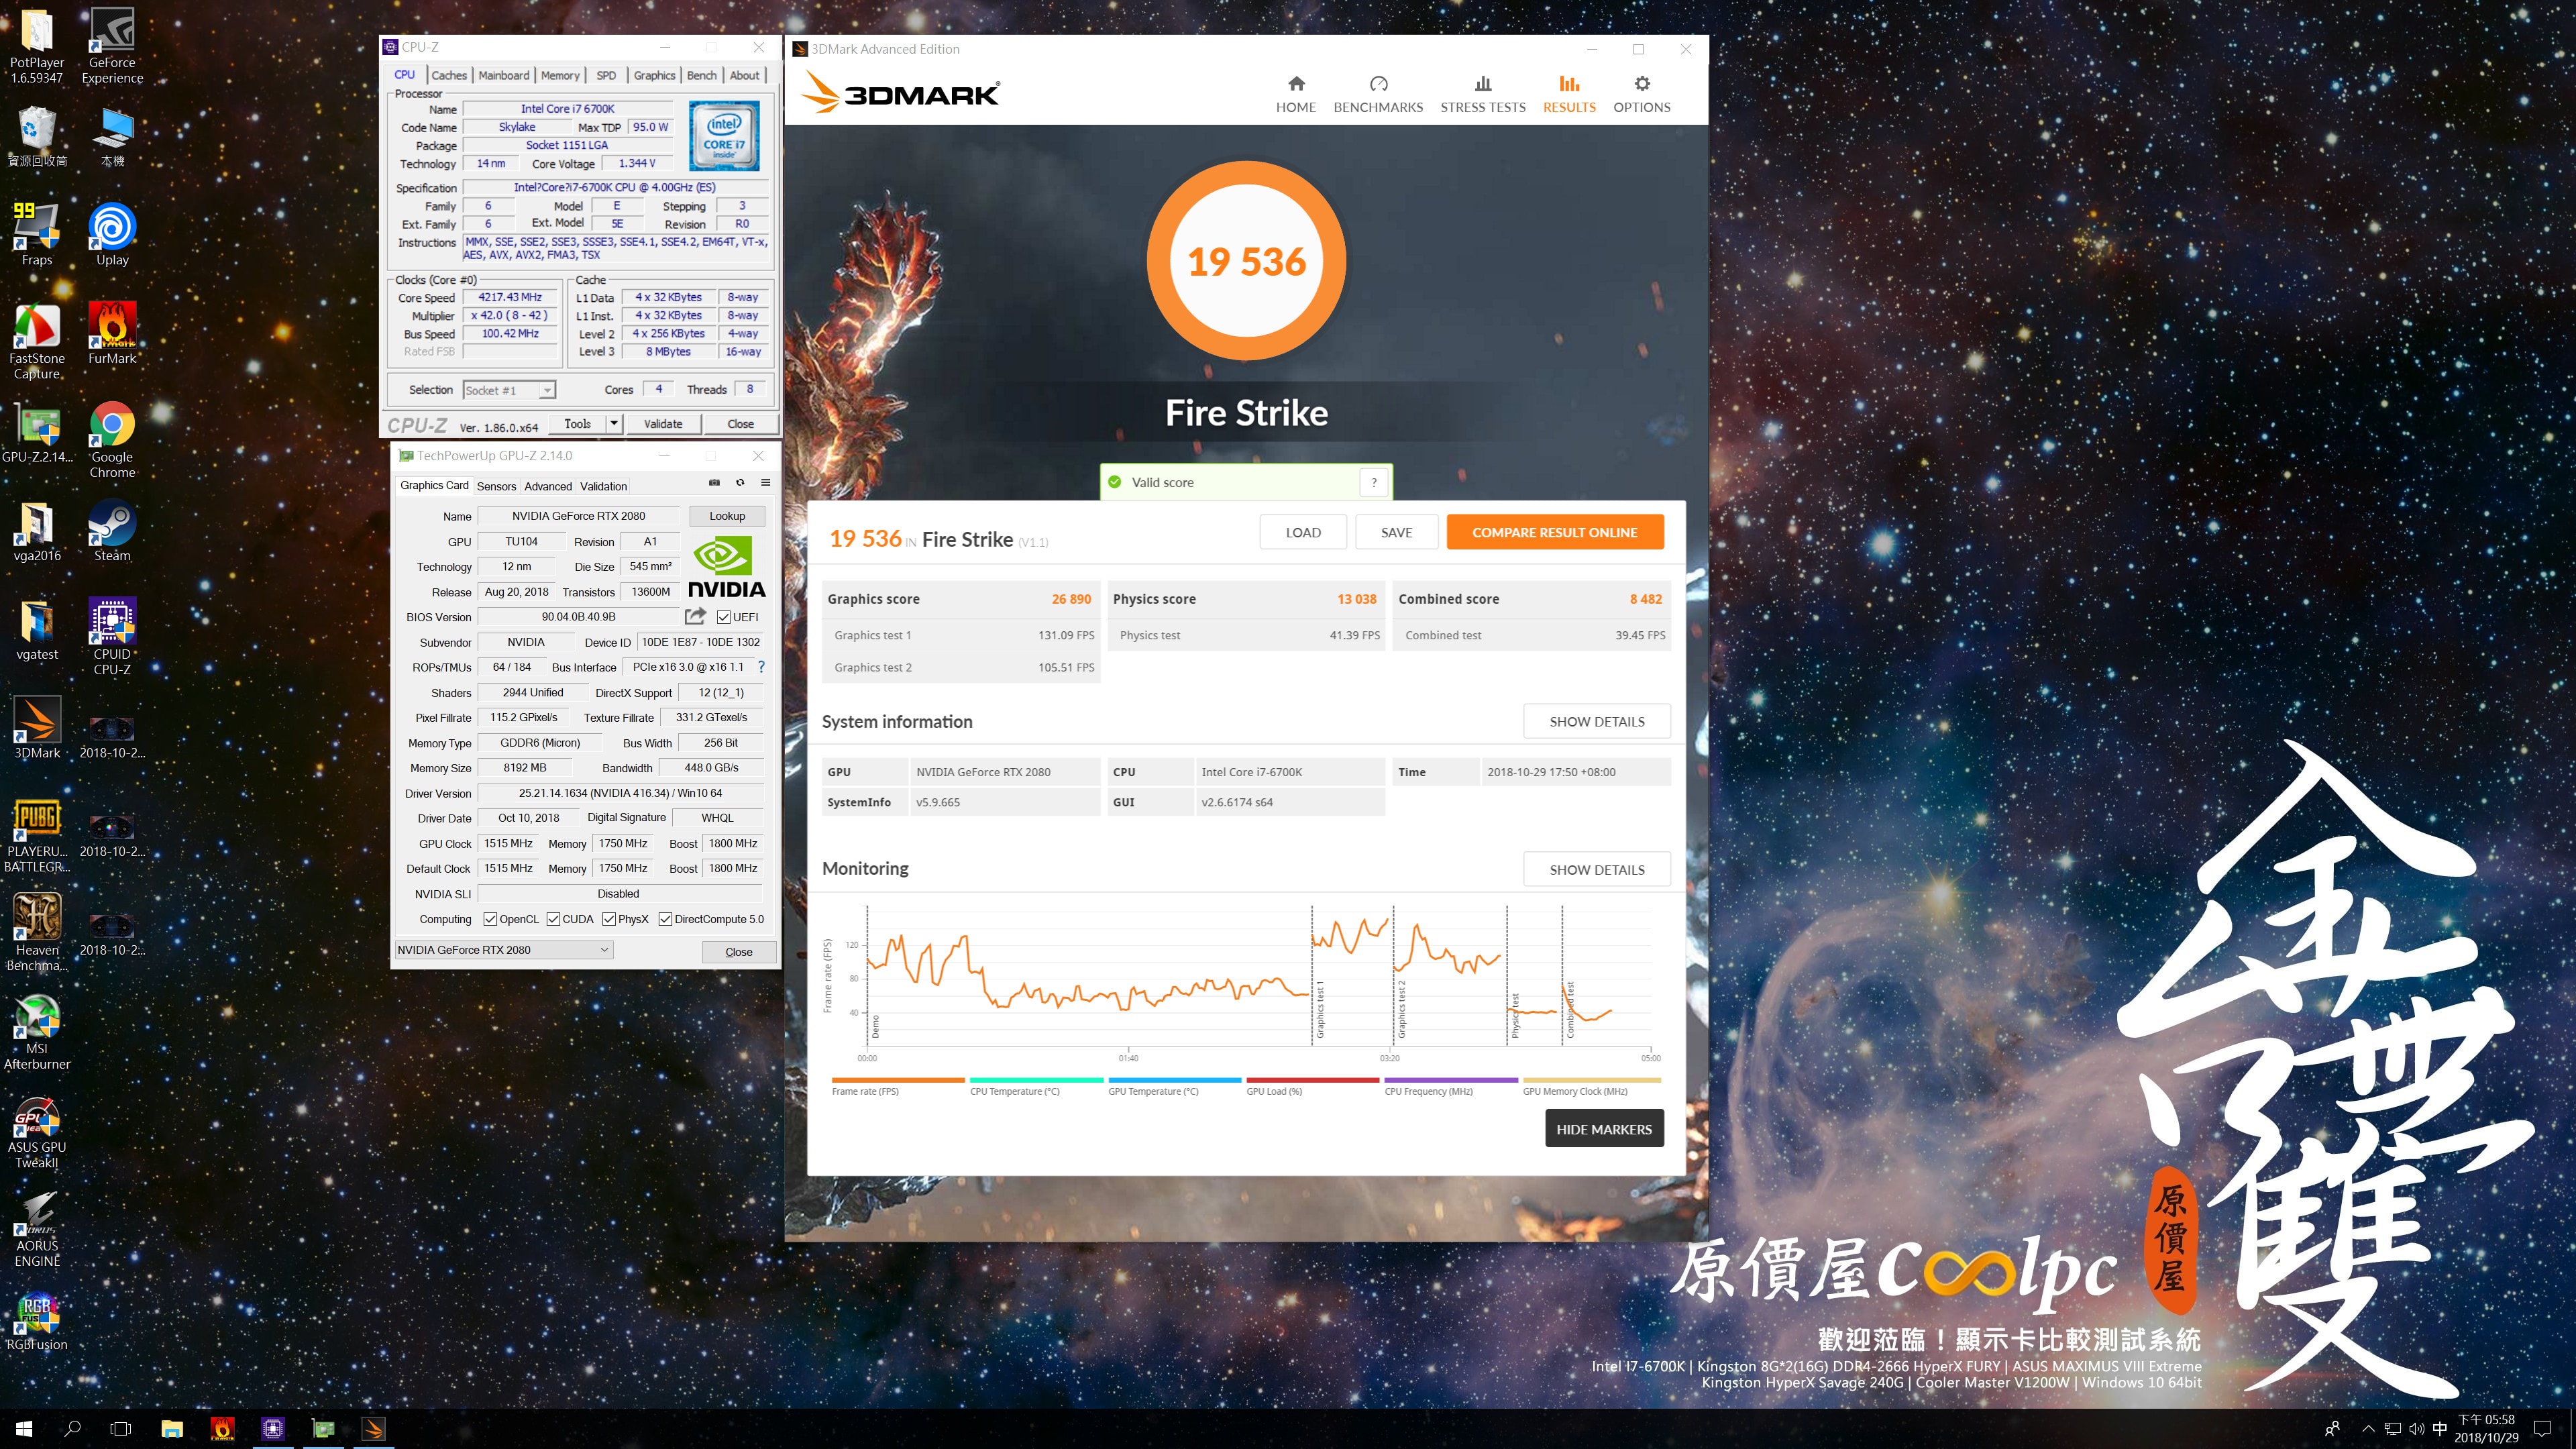Switch to CPU-Z Mainboard tab
Screen dimensions: 2576x1449
click(x=504, y=75)
